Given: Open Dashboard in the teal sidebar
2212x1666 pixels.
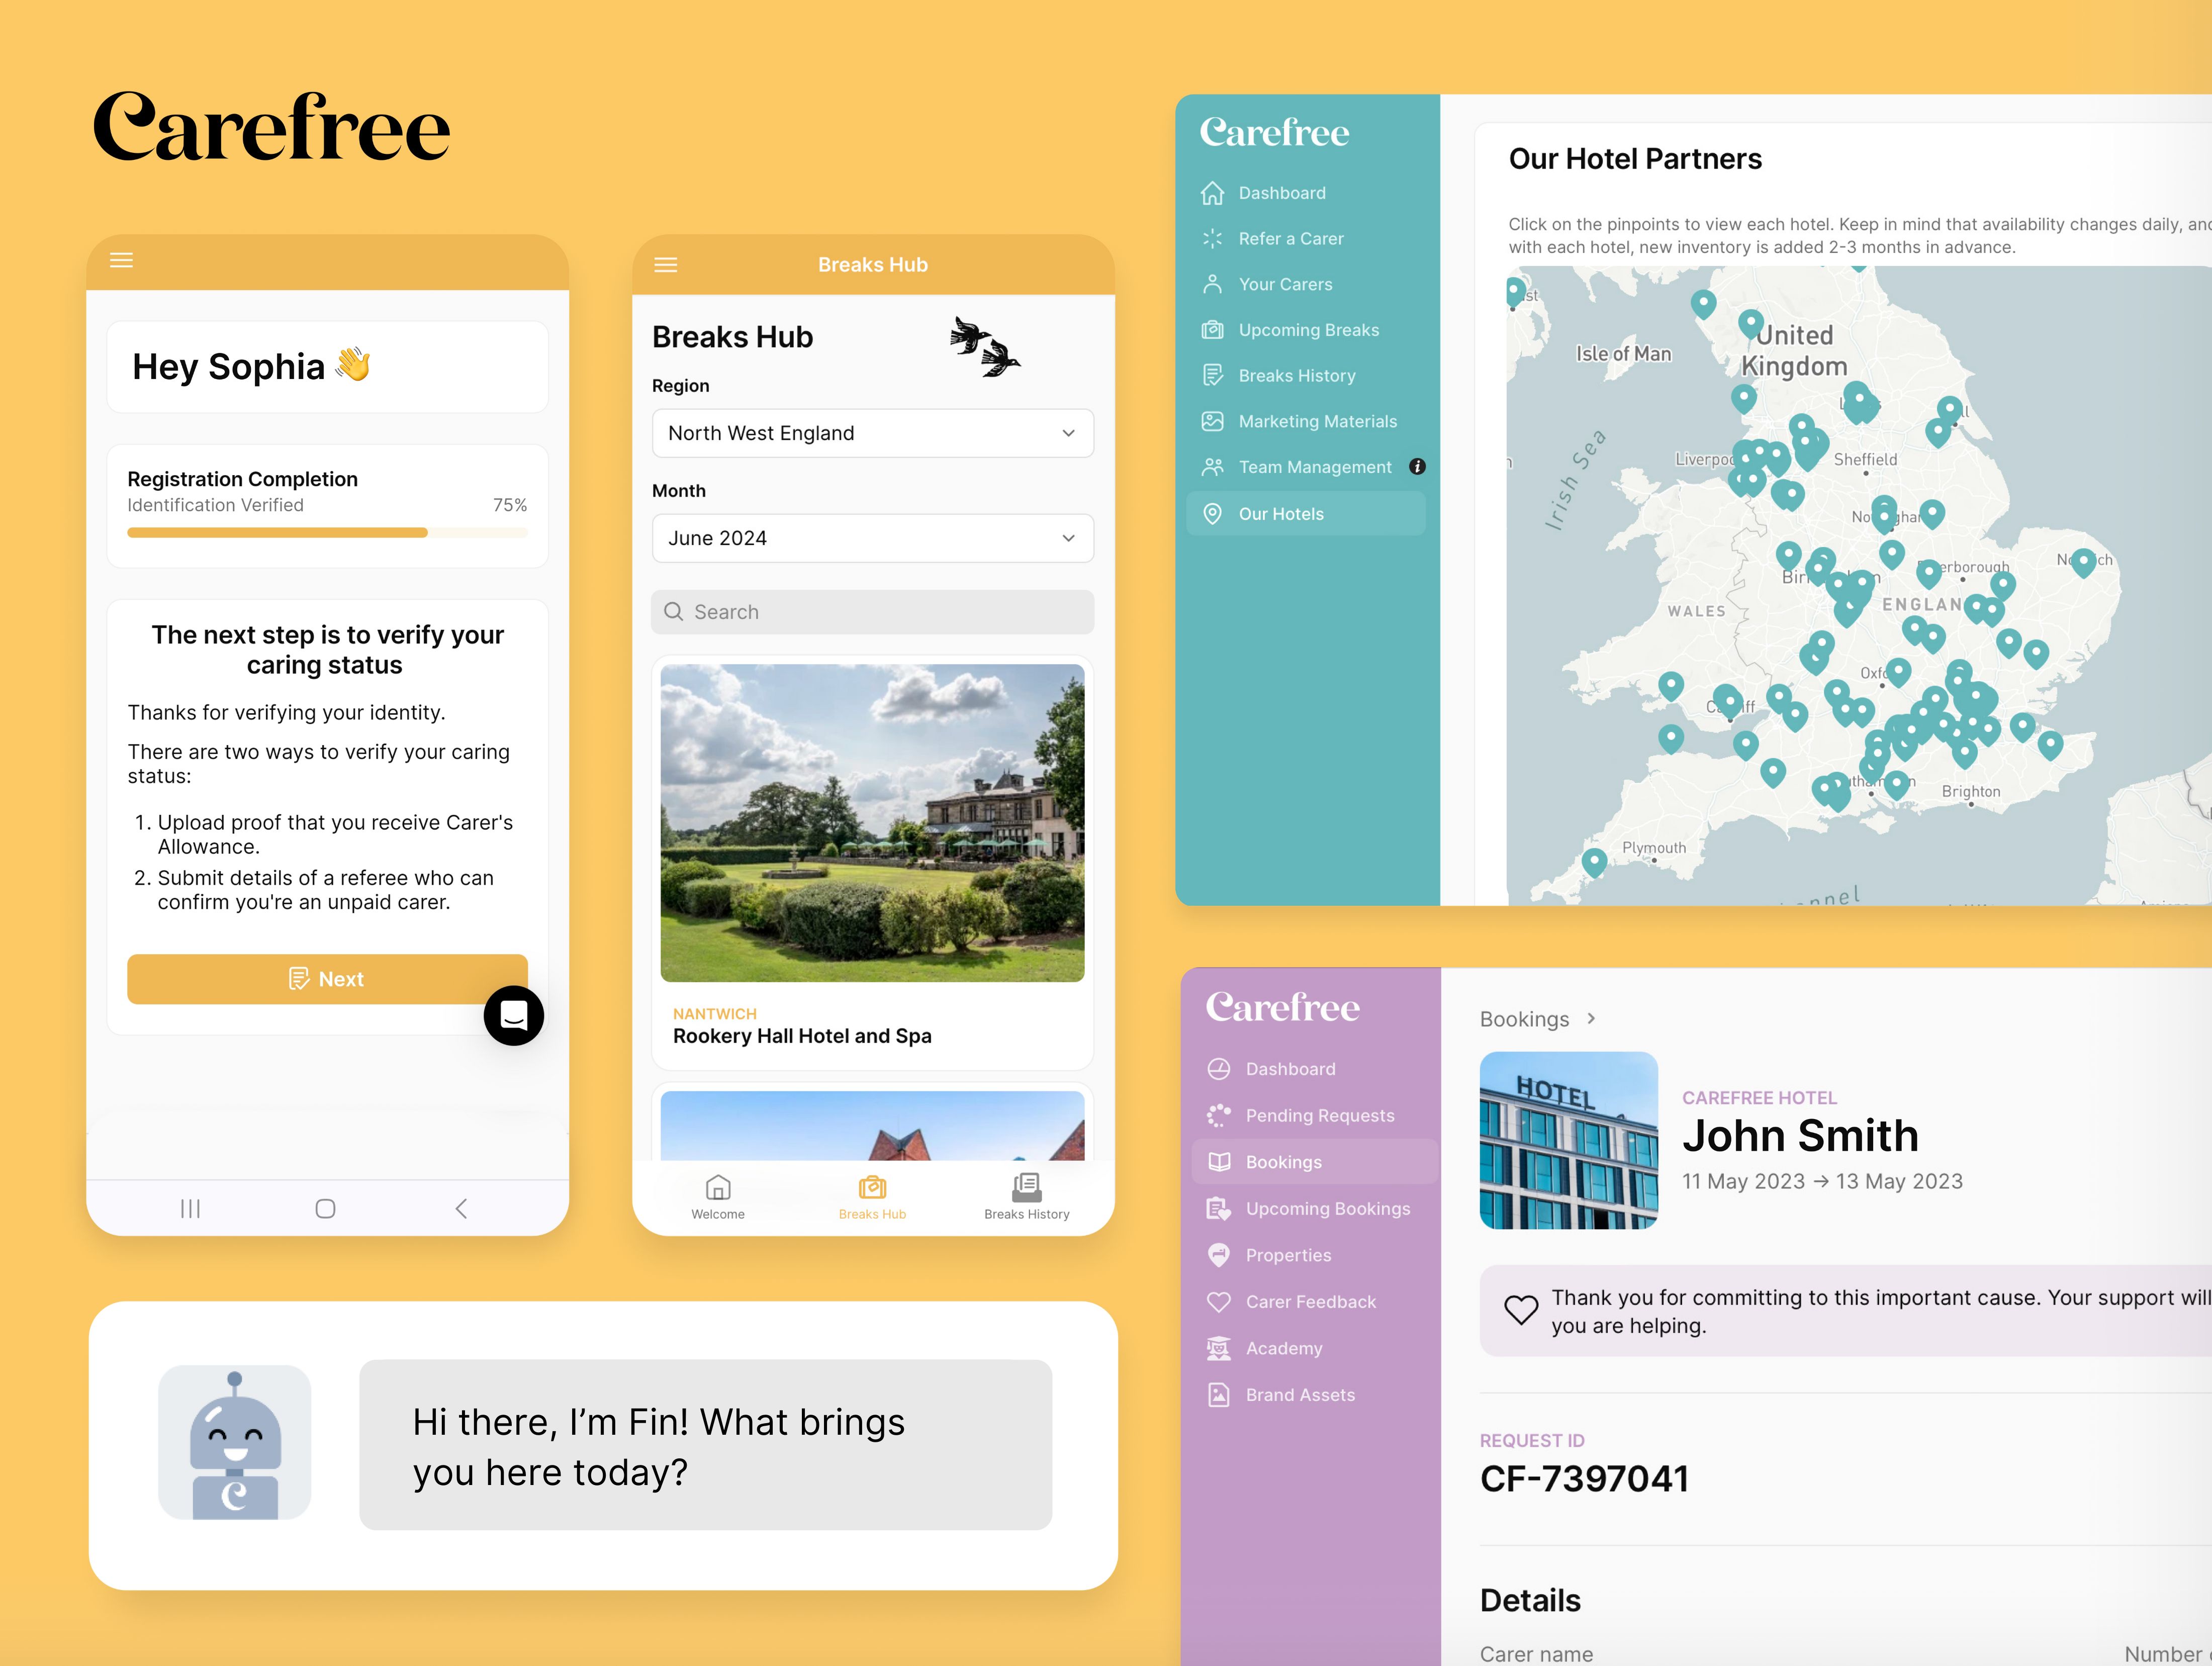Looking at the screenshot, I should pyautogui.click(x=1305, y=193).
